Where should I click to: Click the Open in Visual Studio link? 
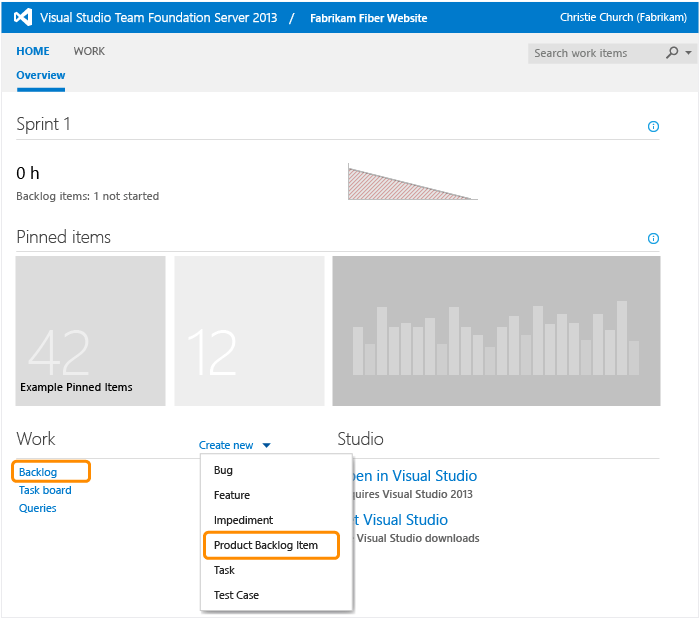415,476
